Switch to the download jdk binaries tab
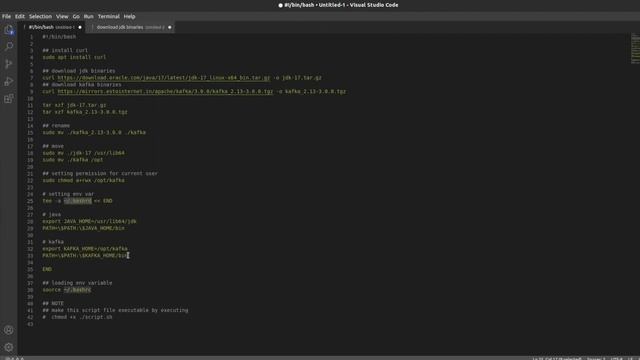 pyautogui.click(x=130, y=27)
